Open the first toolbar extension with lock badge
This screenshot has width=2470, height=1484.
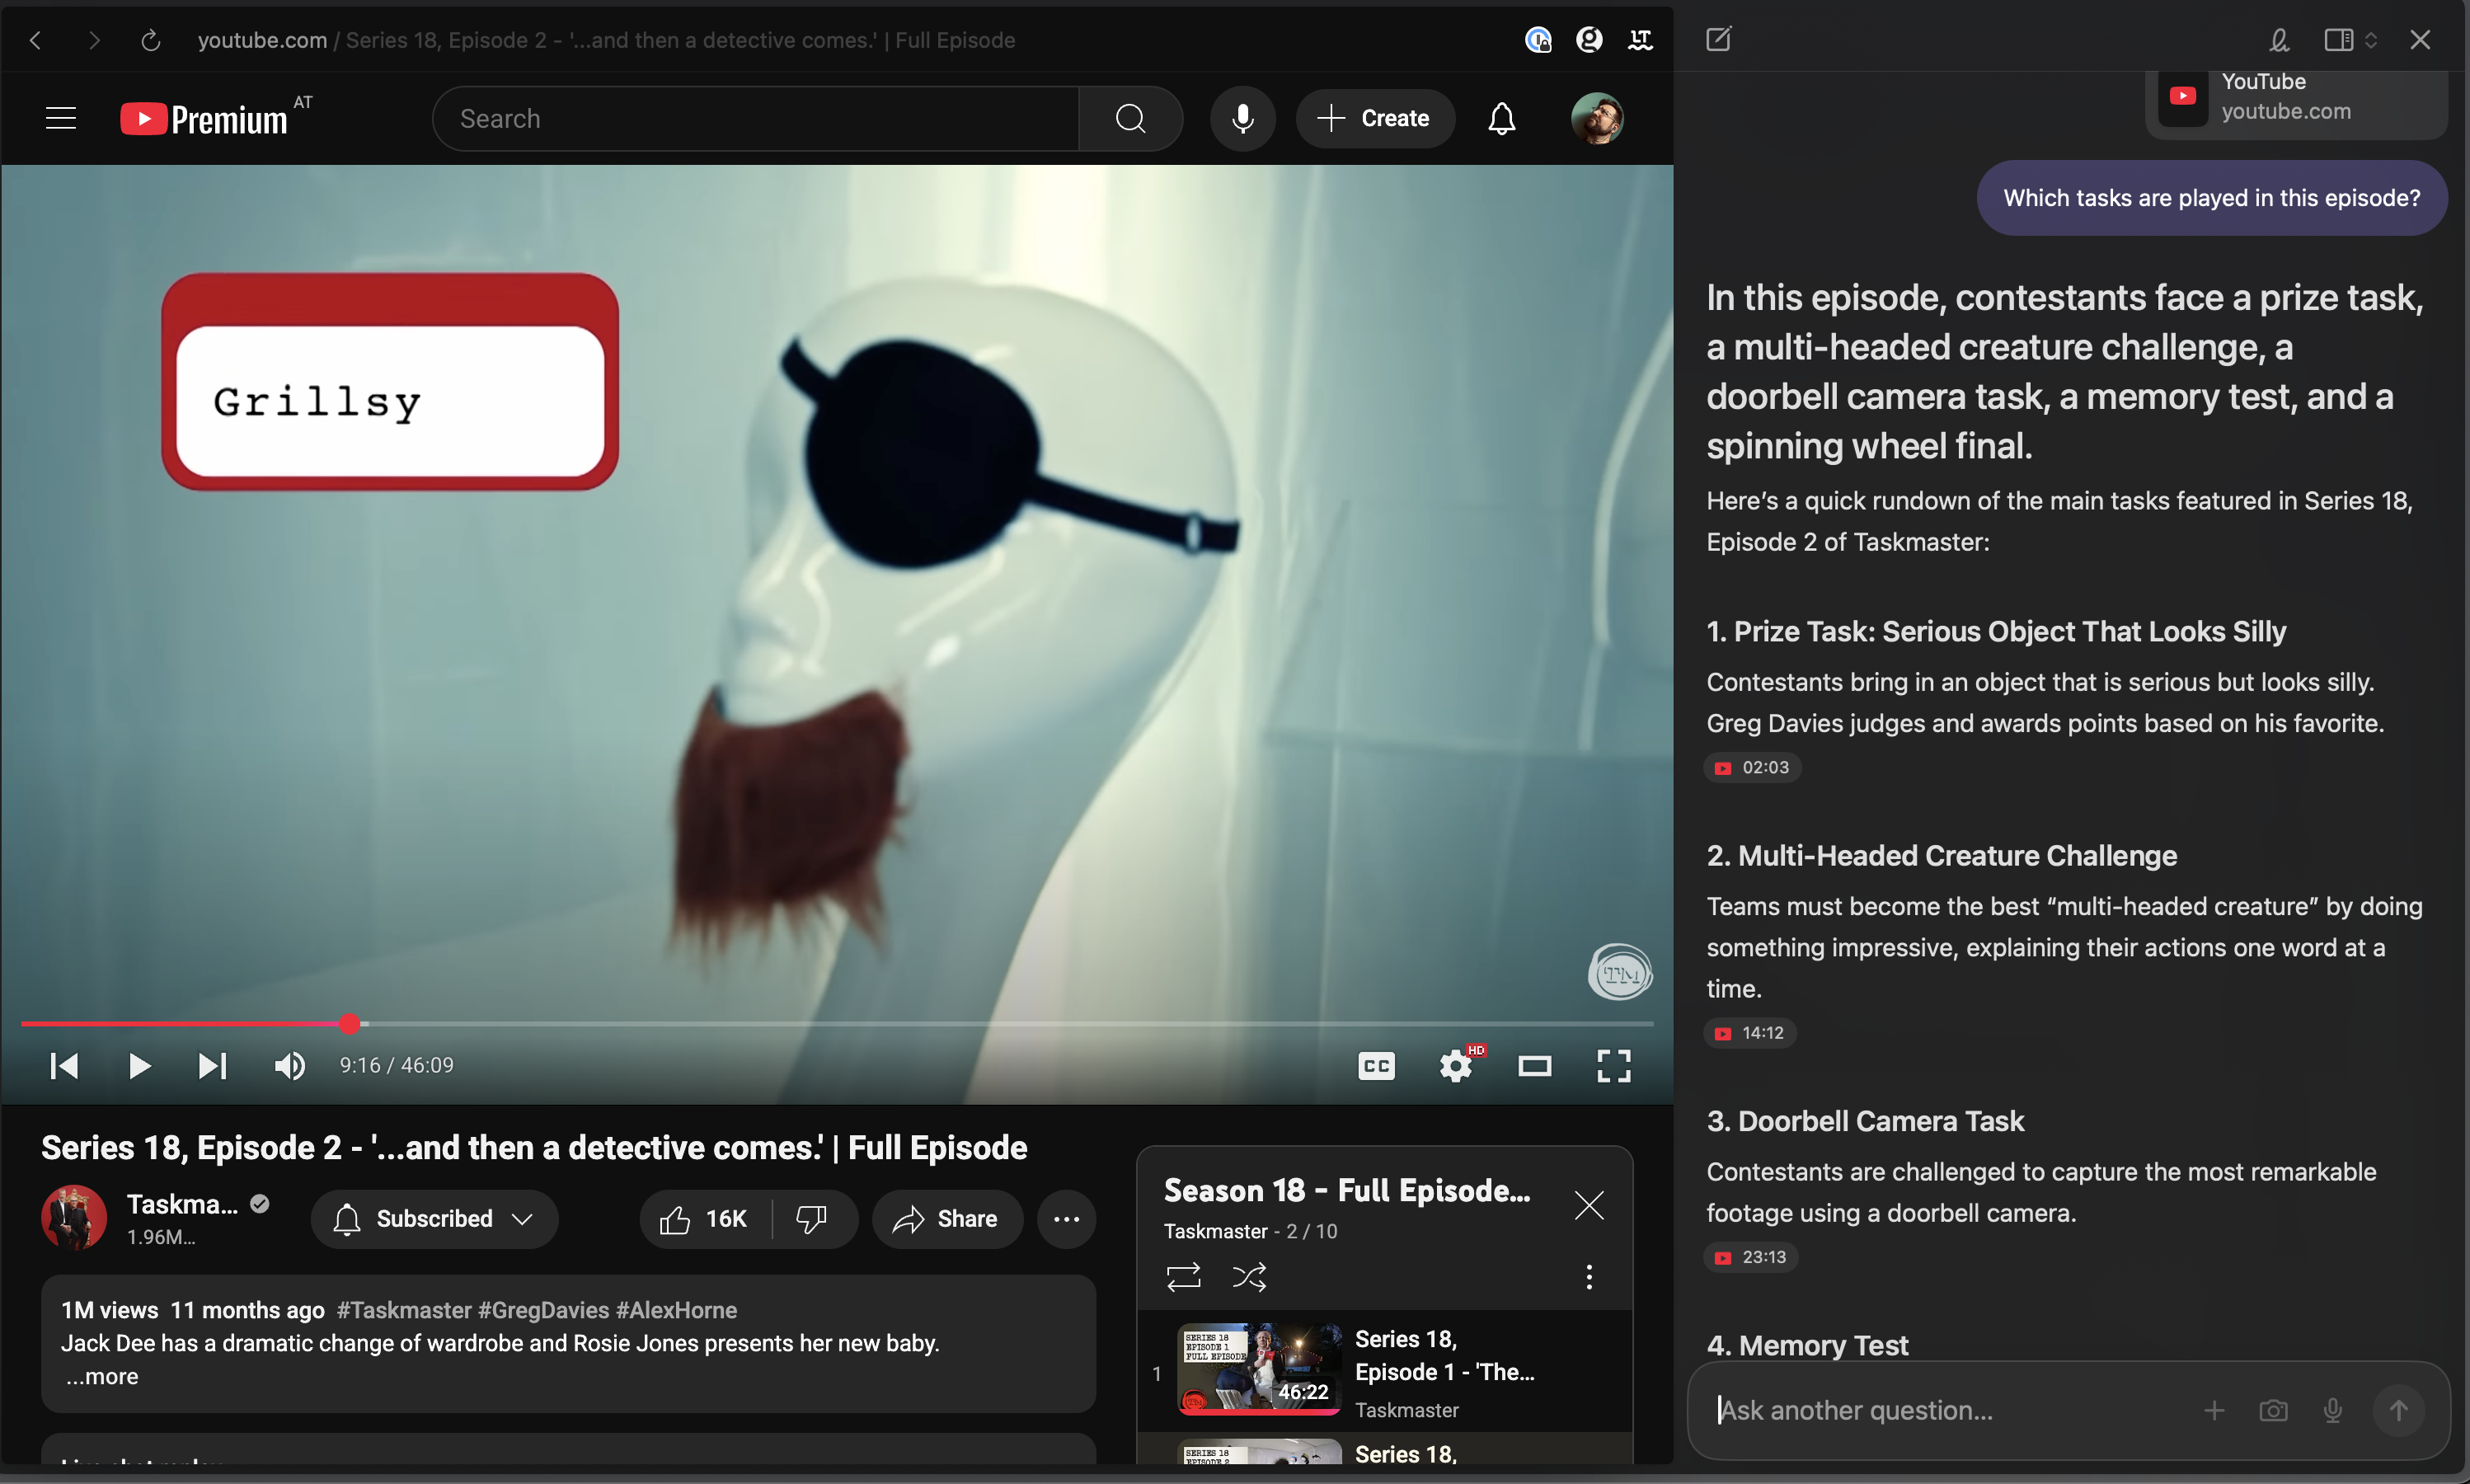point(1538,40)
